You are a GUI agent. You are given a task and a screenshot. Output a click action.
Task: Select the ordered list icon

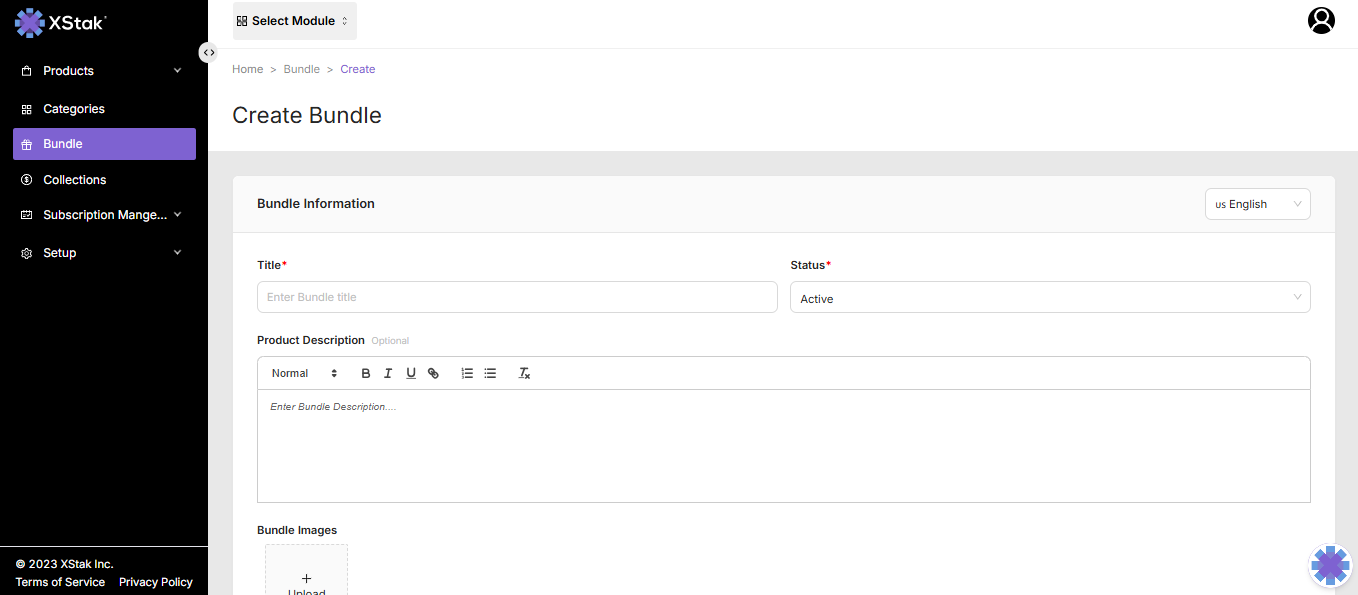pos(467,373)
